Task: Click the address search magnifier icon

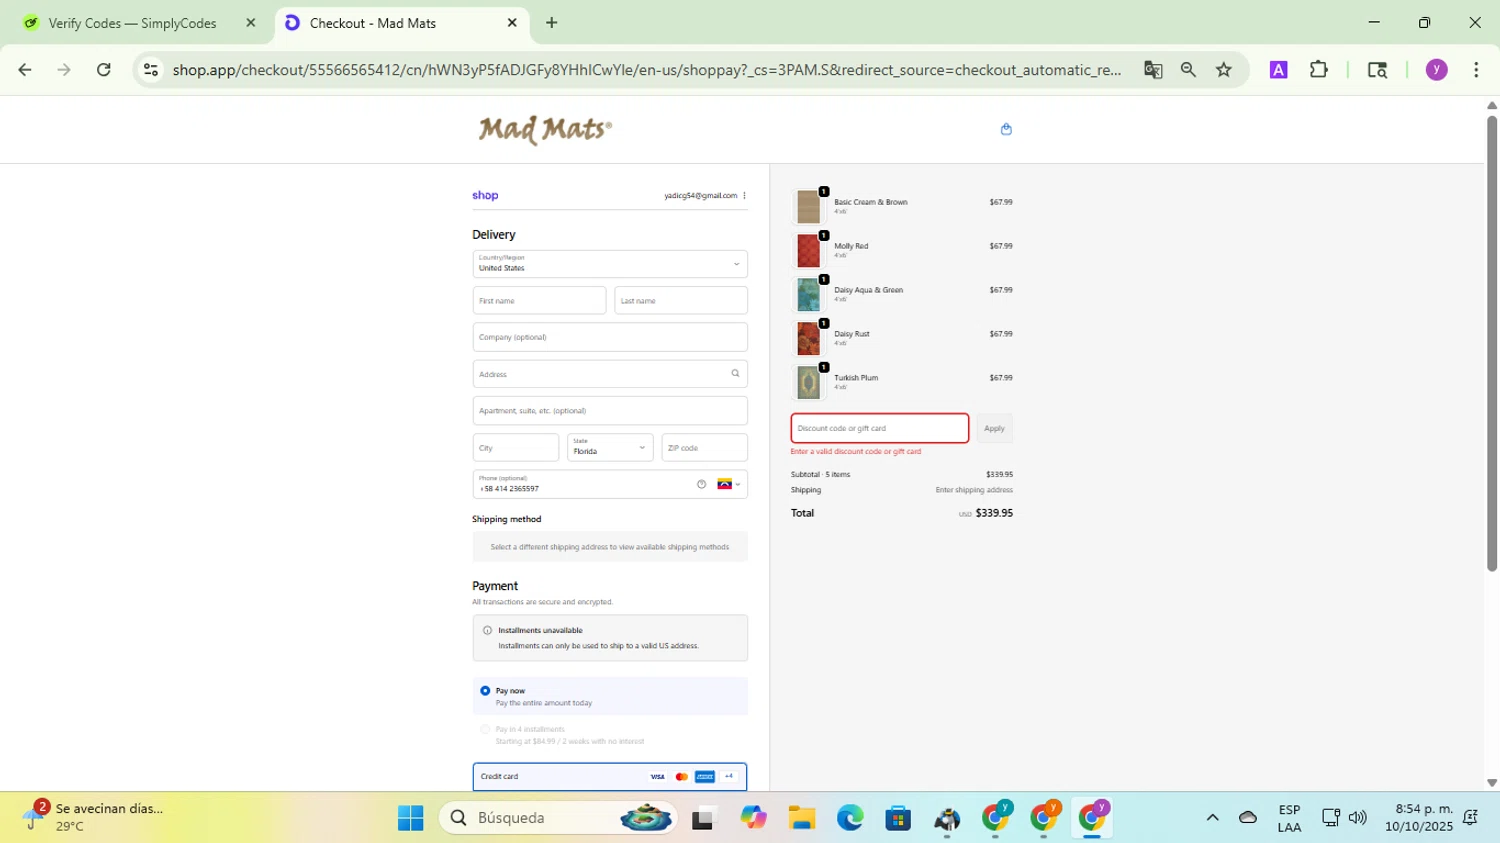Action: [735, 374]
